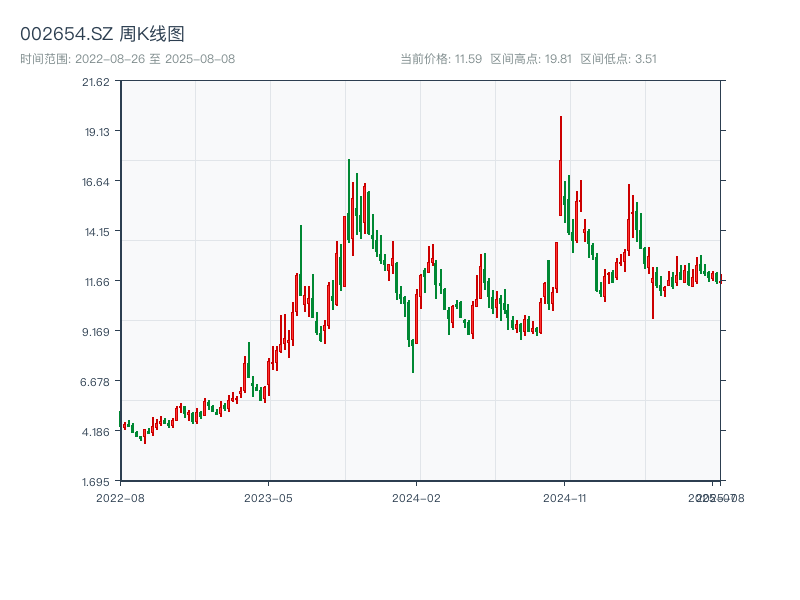The image size is (800, 600).
Task: Click the y-axis label 14.15
Action: click(x=97, y=232)
